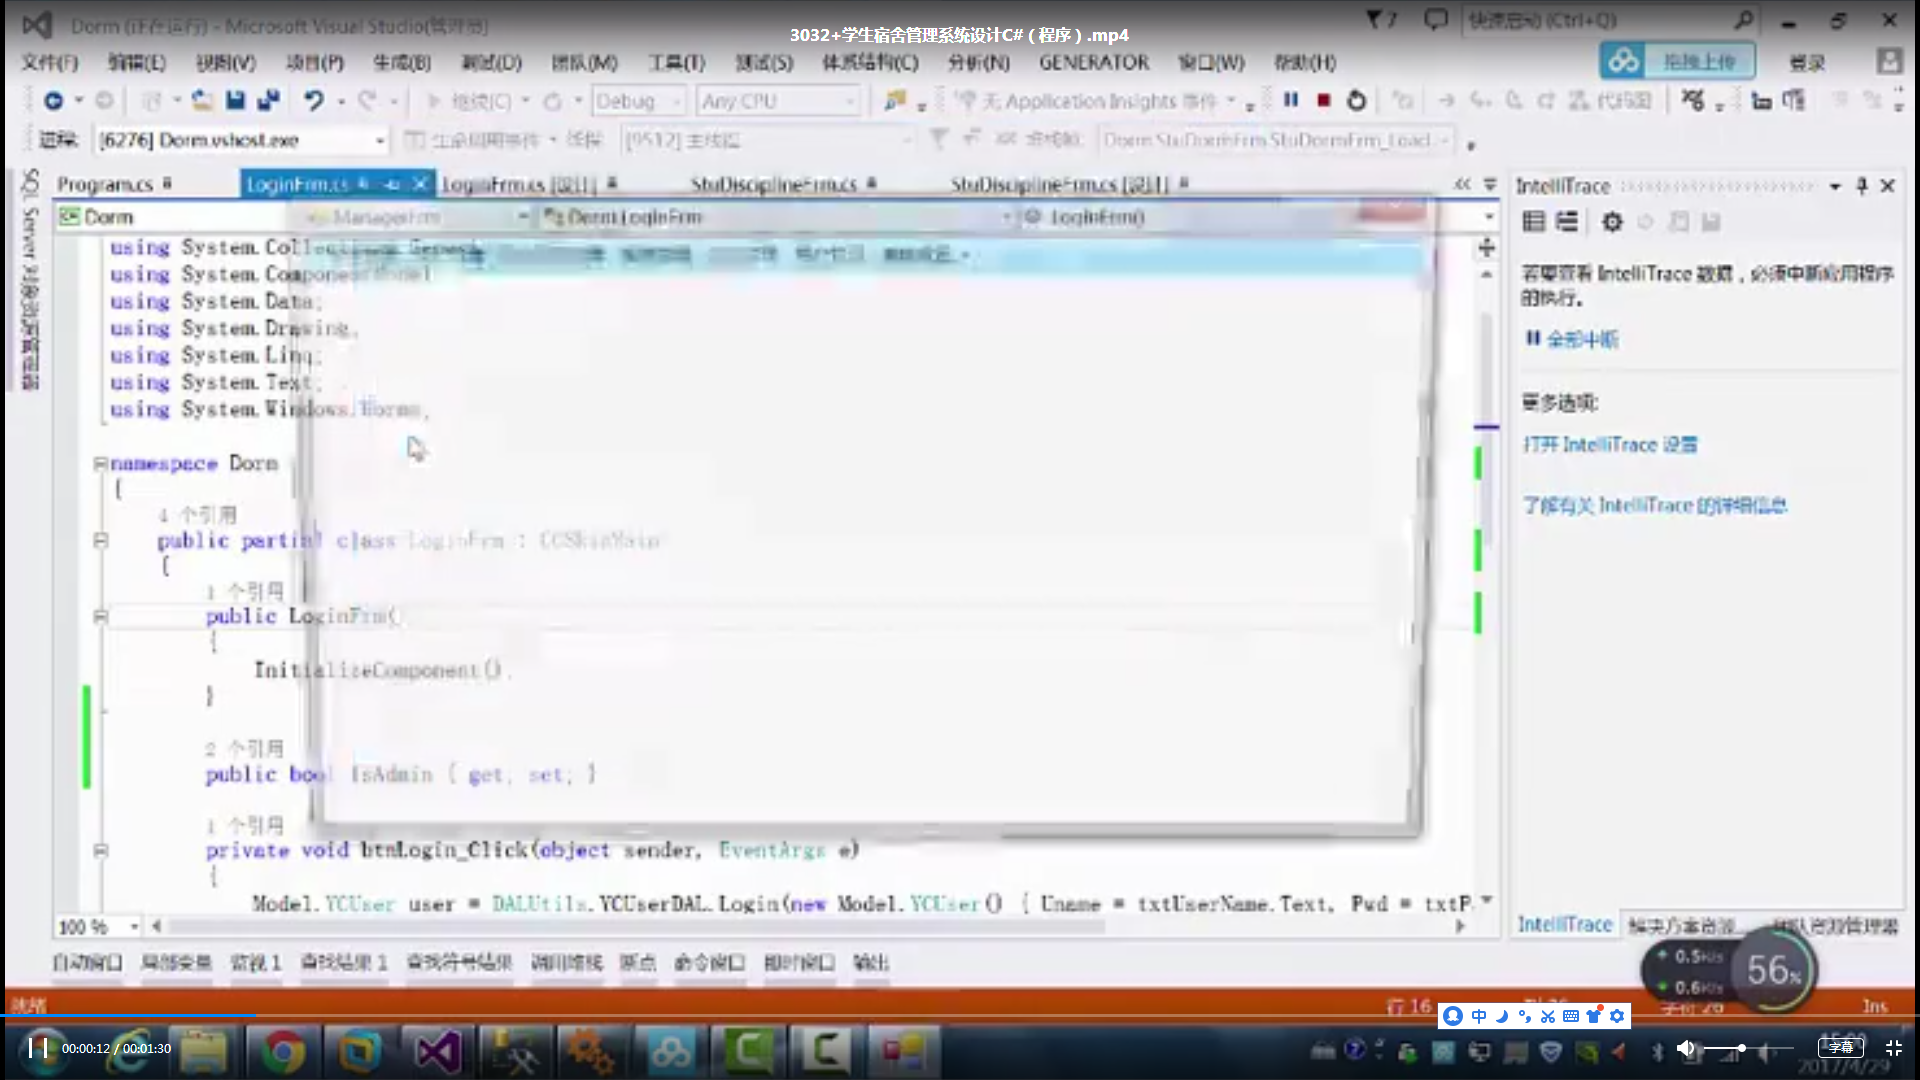Collapse the btnLogin_Click method region

pos(100,850)
